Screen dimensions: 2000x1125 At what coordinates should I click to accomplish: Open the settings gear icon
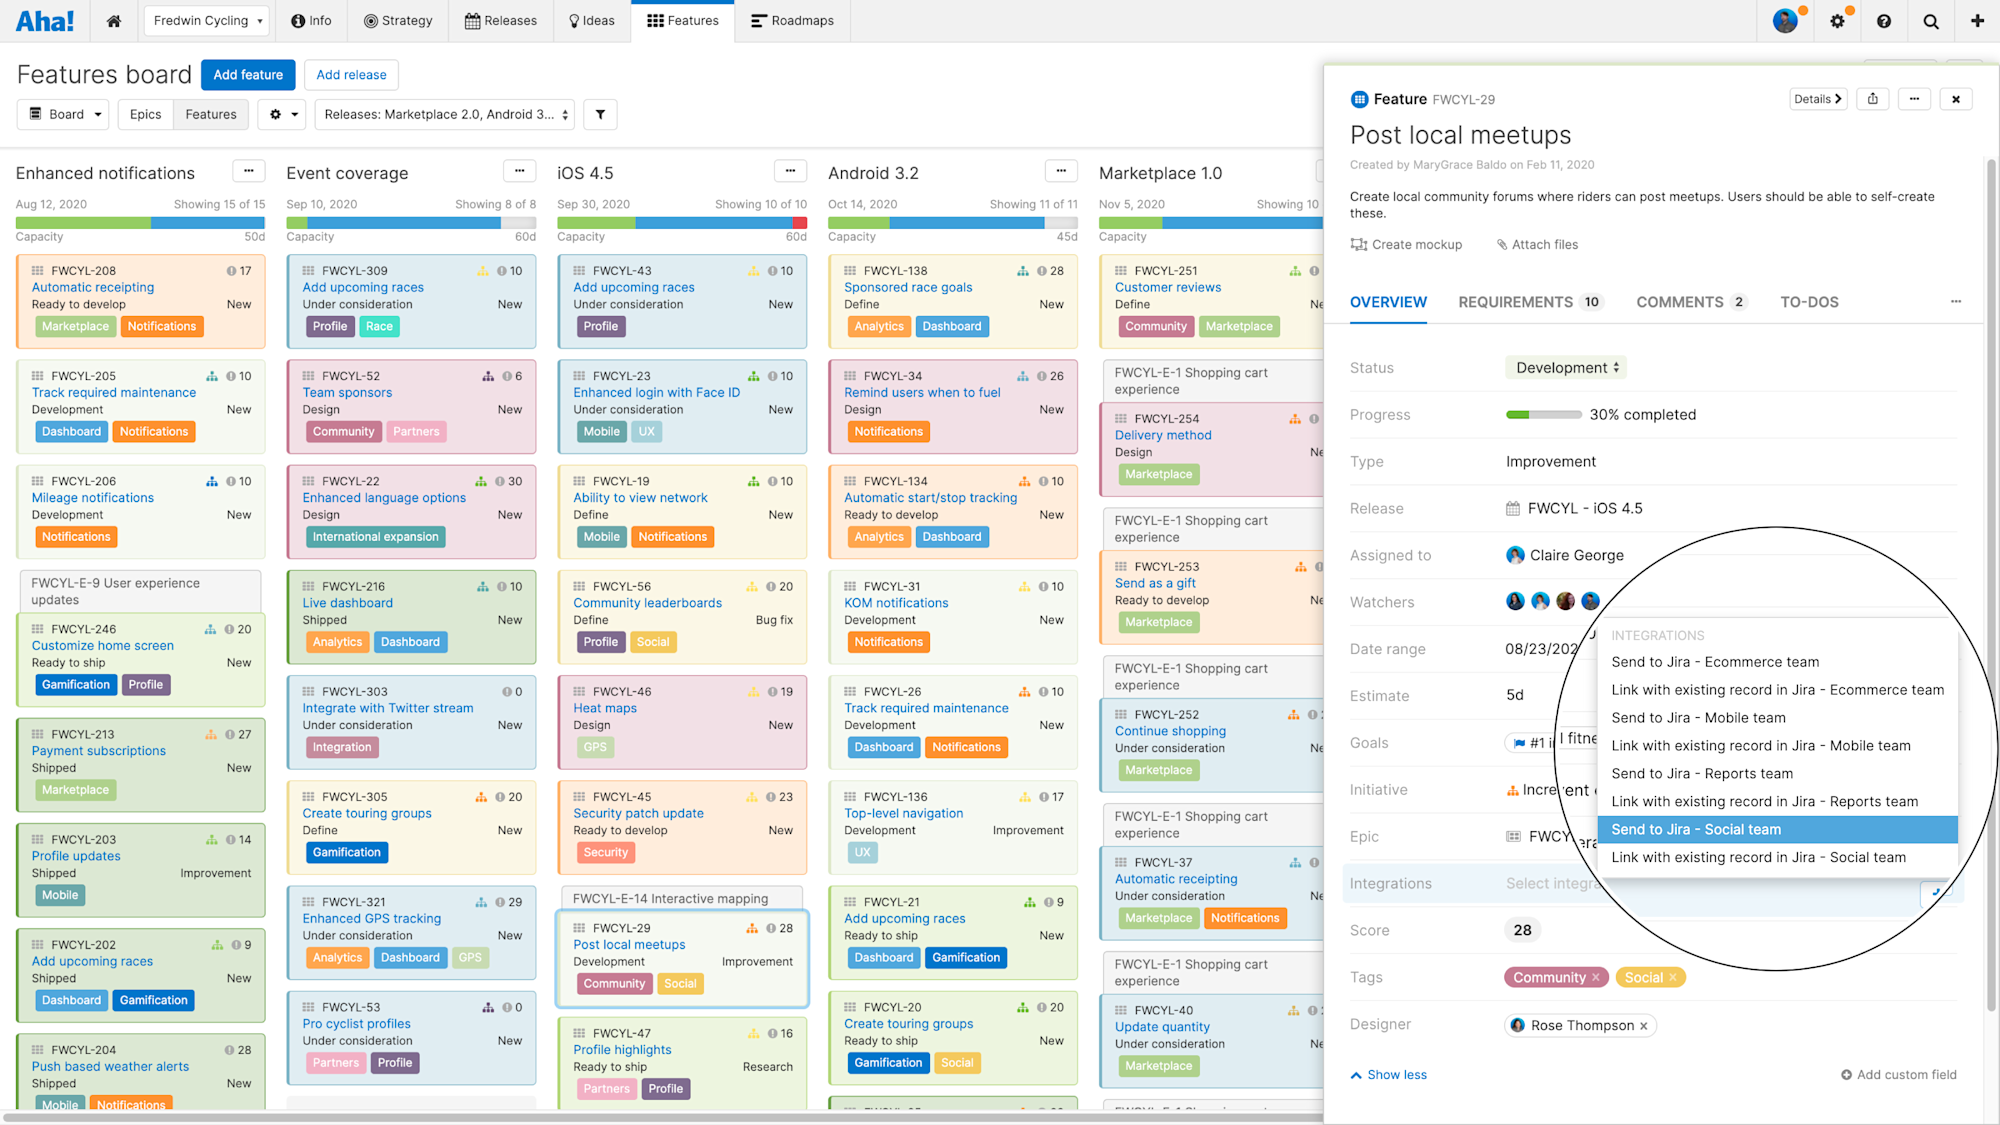pyautogui.click(x=1838, y=20)
